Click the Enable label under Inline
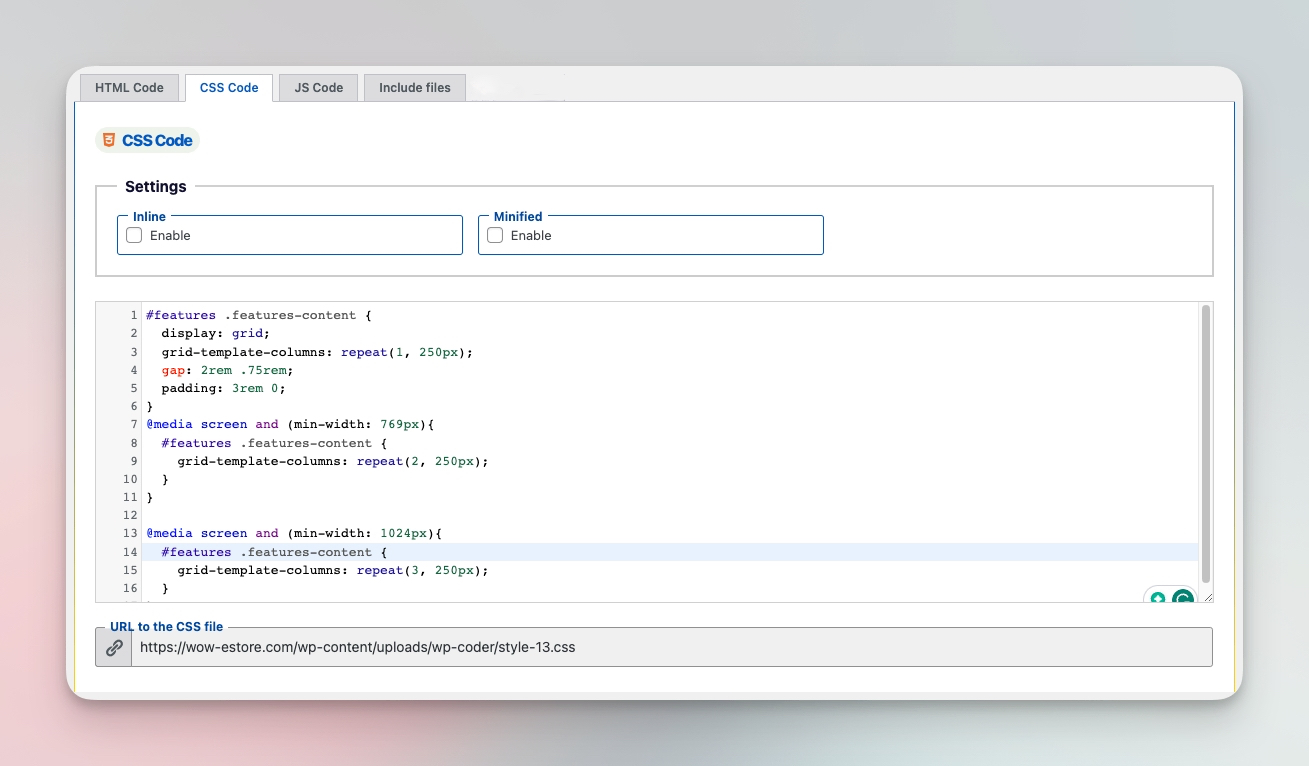Viewport: 1309px width, 766px height. (170, 235)
